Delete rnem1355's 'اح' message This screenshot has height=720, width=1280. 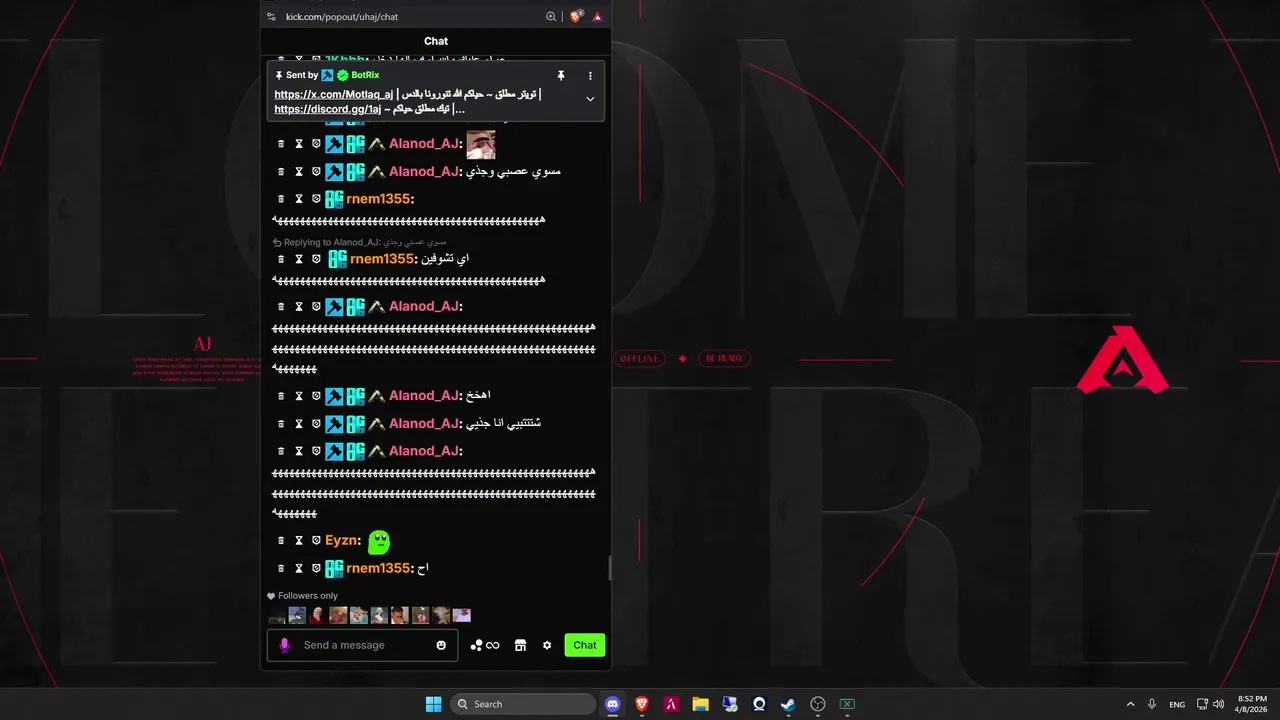click(x=281, y=569)
